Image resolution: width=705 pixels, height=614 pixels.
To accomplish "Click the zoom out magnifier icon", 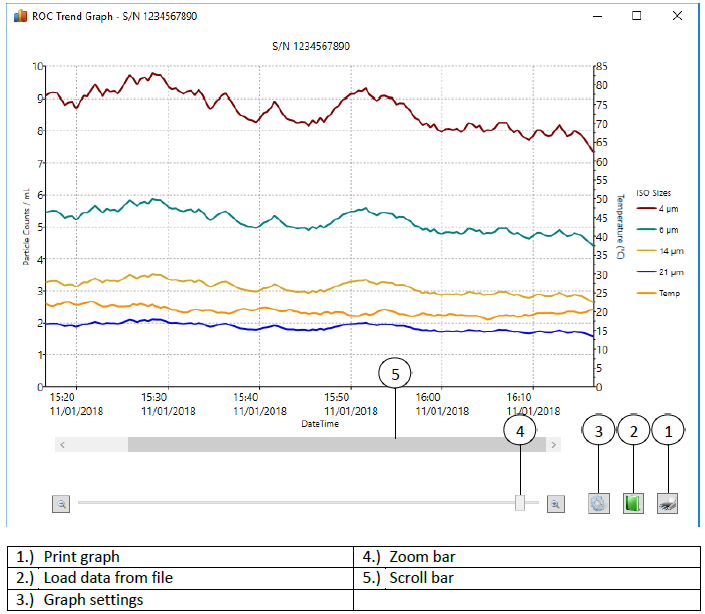I will (x=62, y=504).
